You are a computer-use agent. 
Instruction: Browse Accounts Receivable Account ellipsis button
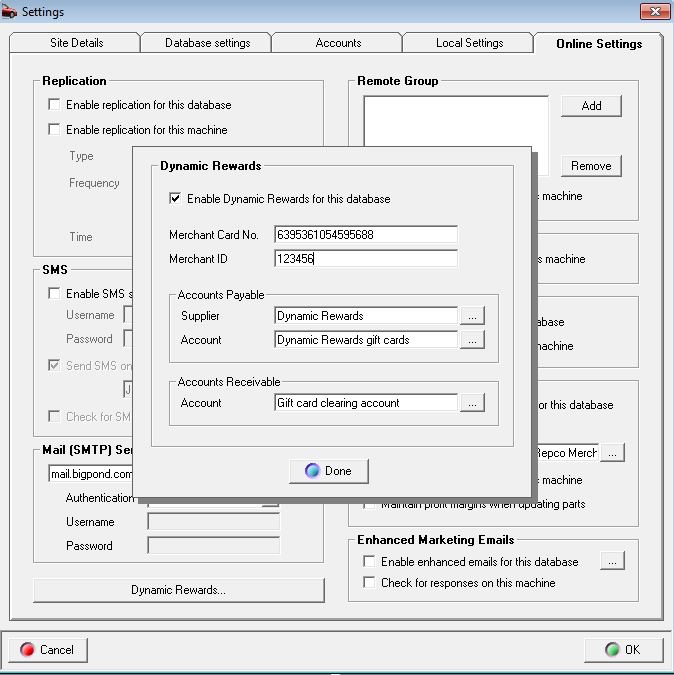[472, 403]
